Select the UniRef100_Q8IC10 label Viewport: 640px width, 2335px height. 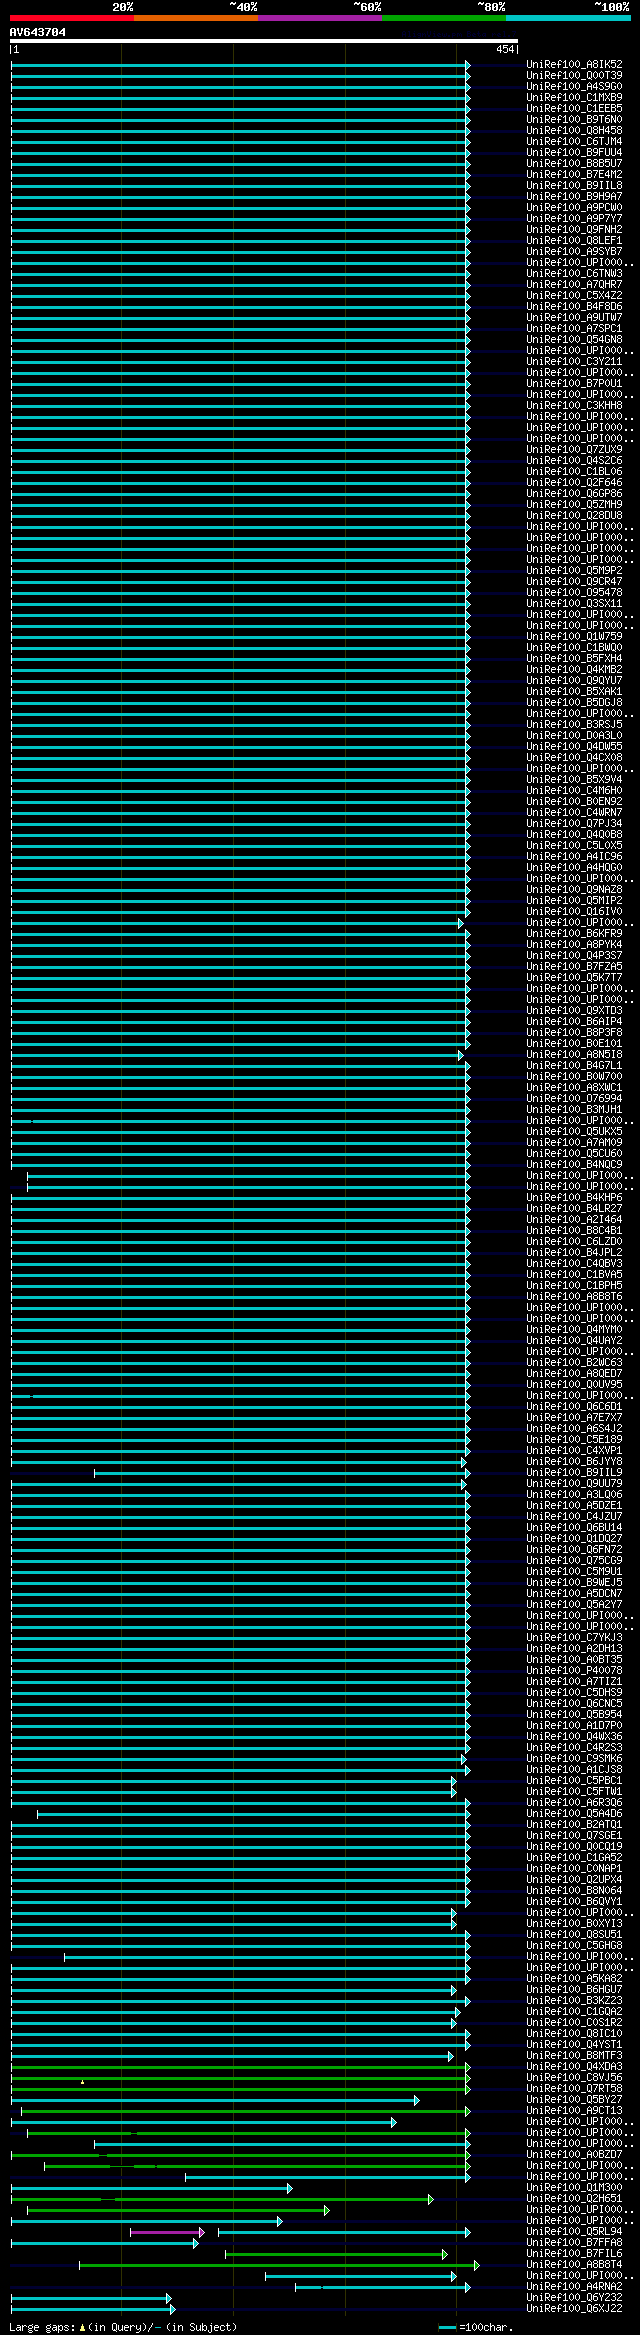(574, 2034)
